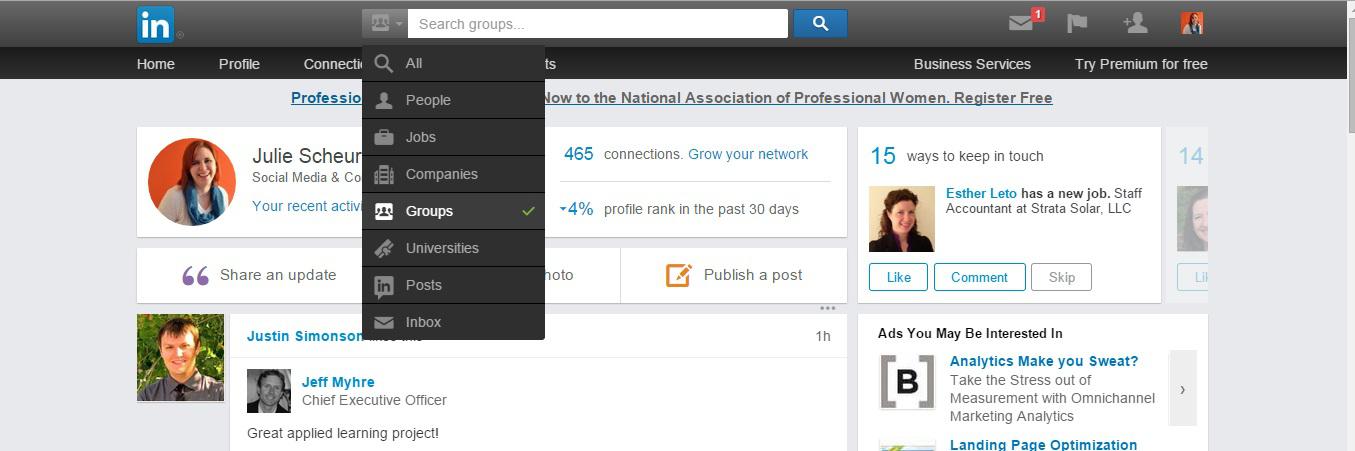This screenshot has height=451, width=1355.
Task: Select Posts in the search dropdown
Action: coord(454,285)
